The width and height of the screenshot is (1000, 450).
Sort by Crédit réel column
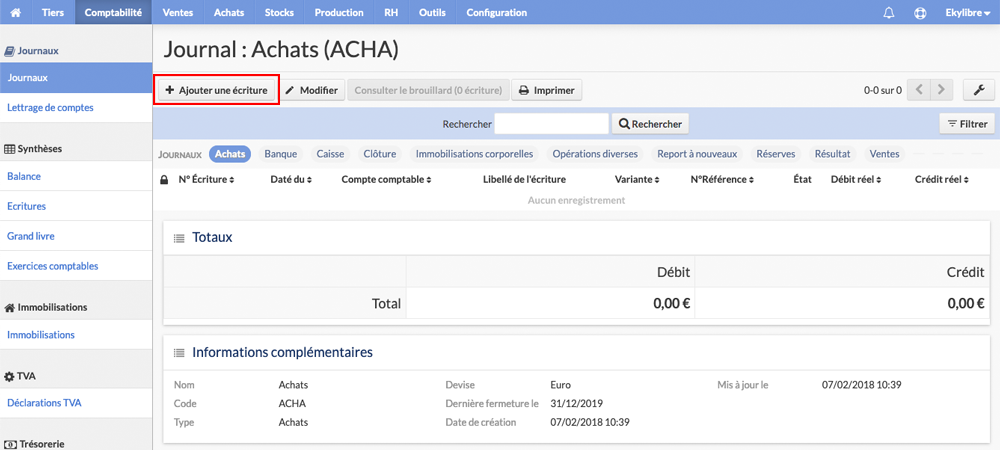(942, 180)
